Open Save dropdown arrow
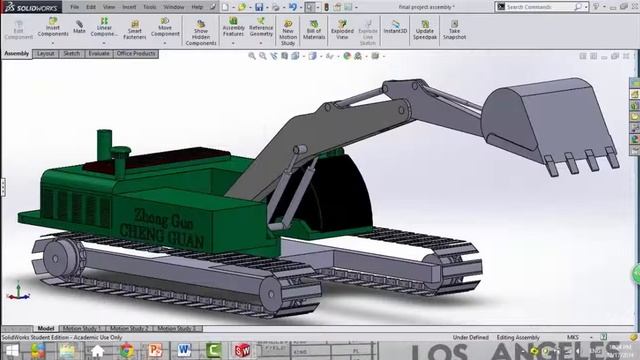Viewport: 640px width, 360px height. [x=267, y=7]
